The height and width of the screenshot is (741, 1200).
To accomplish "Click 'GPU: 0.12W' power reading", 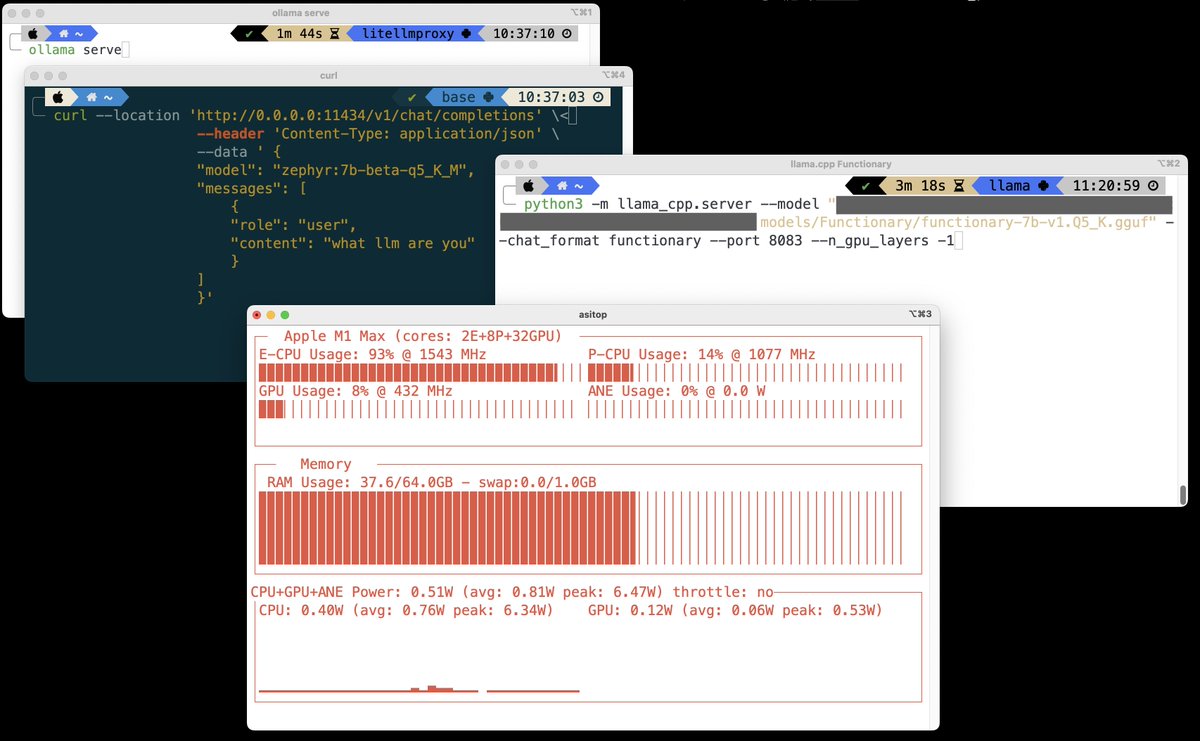I will 630,610.
